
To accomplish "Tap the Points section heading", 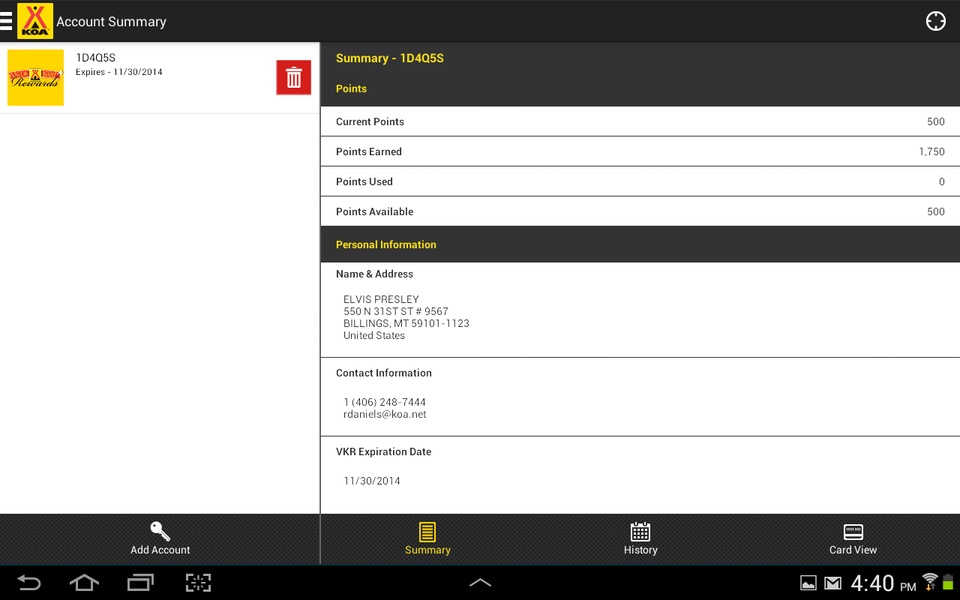I will coord(351,88).
